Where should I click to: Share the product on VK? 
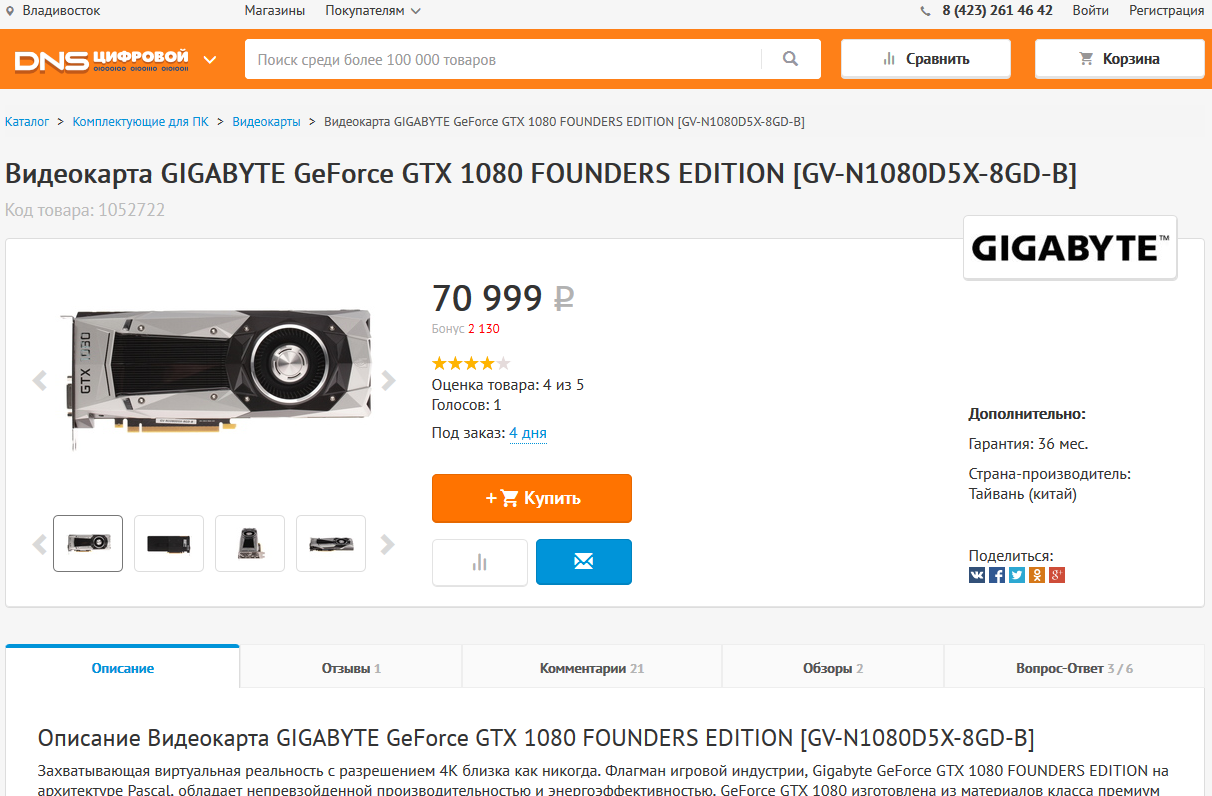pyautogui.click(x=977, y=575)
